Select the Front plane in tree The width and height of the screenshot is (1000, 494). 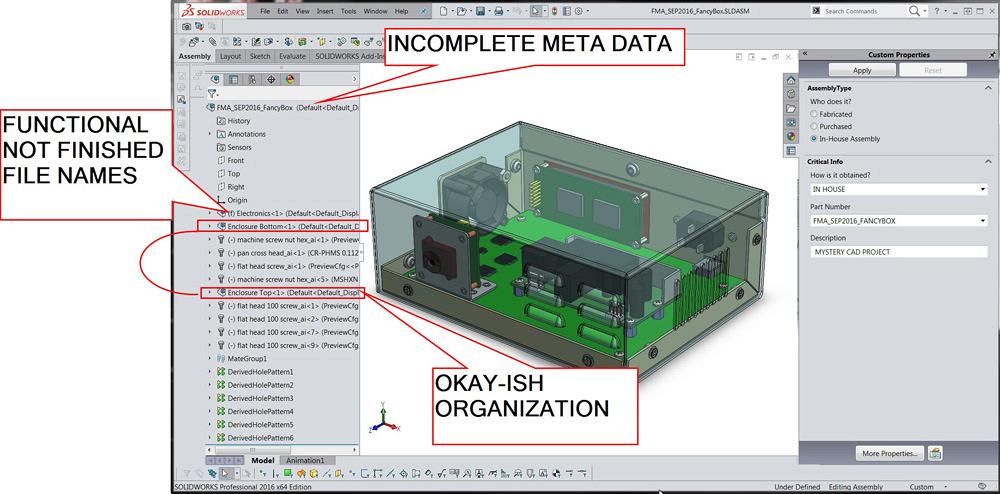click(235, 161)
